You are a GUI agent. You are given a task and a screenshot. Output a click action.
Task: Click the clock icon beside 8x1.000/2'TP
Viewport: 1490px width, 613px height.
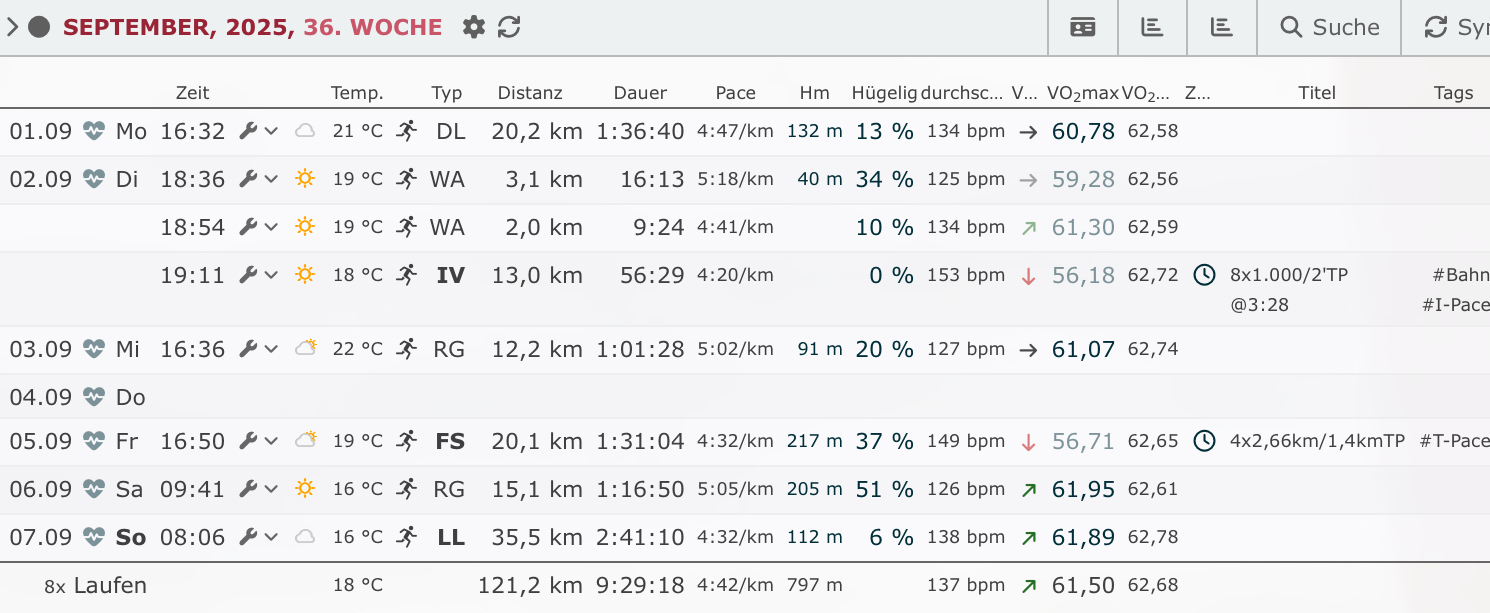tap(1204, 275)
